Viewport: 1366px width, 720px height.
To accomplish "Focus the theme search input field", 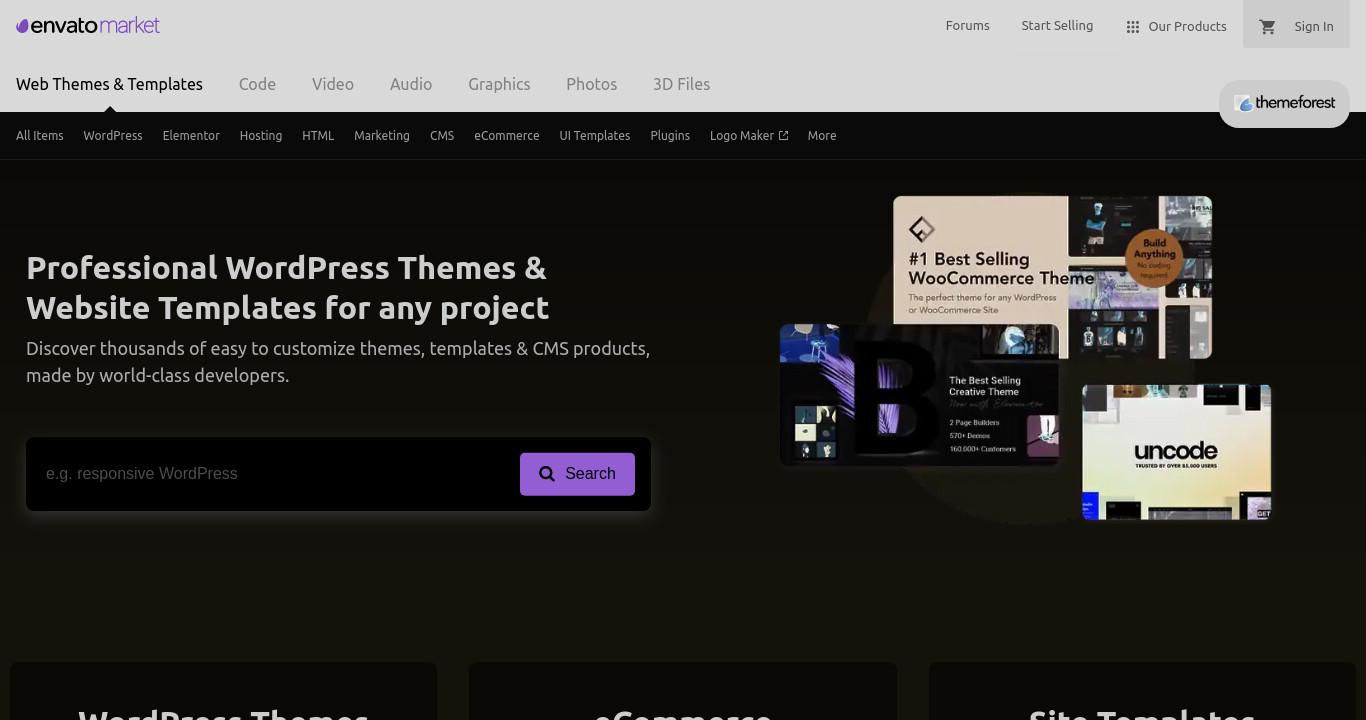I will click(275, 474).
